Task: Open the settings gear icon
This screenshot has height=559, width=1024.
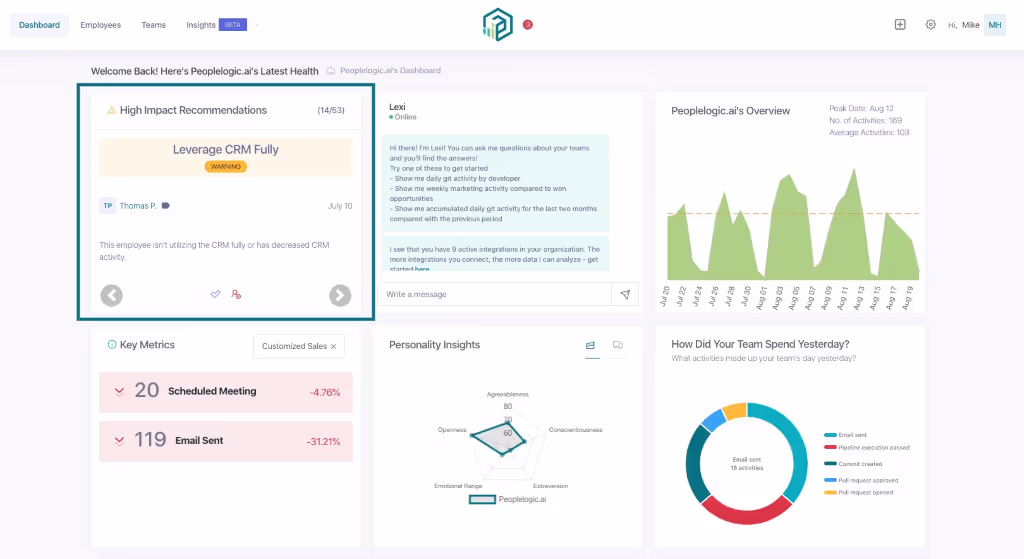Action: 931,25
